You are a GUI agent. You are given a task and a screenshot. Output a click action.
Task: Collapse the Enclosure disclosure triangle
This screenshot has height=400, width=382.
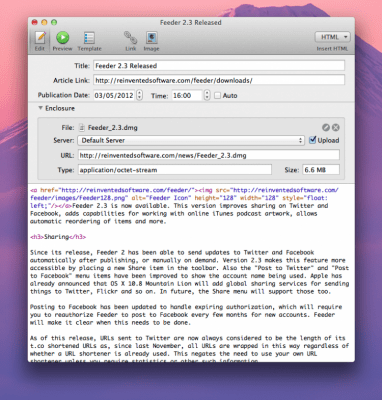(40, 108)
